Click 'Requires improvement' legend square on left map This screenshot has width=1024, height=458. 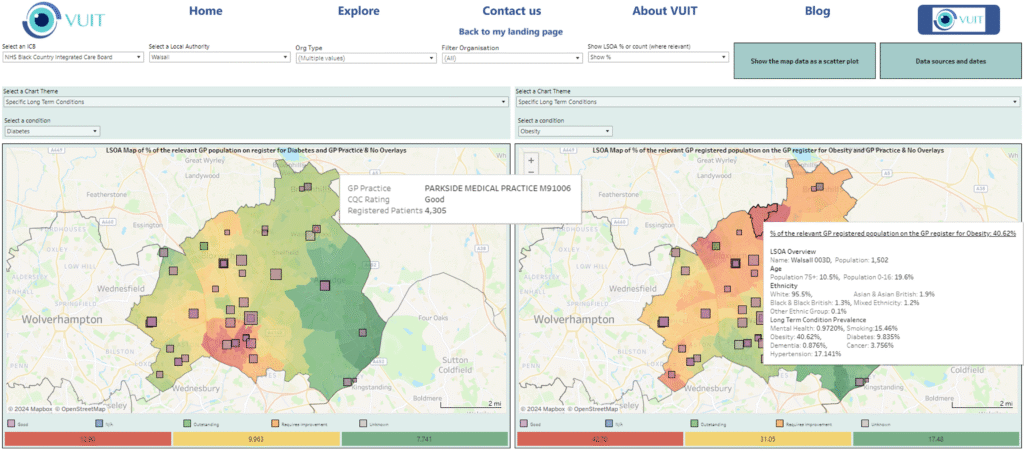(x=272, y=423)
